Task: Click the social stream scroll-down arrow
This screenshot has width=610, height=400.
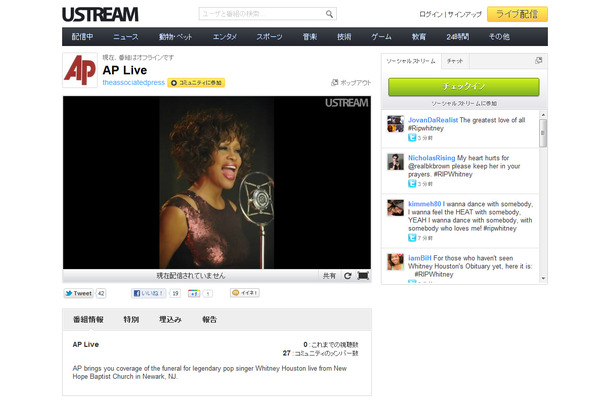Action: coord(543,279)
